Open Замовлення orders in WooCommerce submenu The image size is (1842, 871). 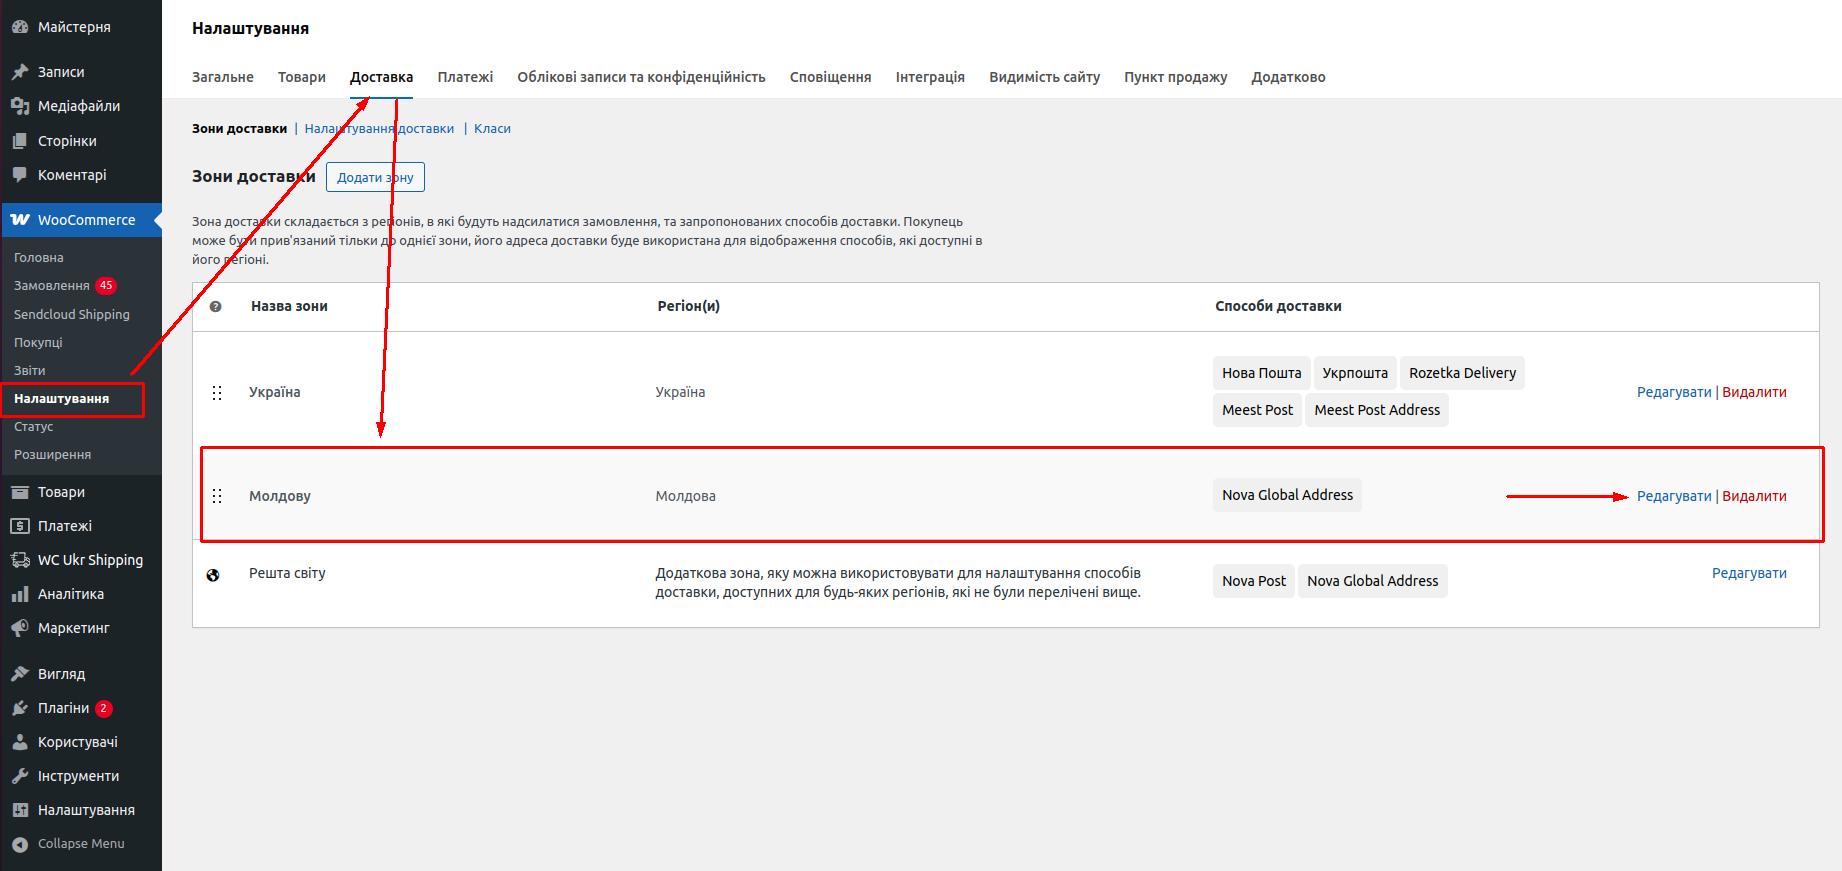[x=52, y=286]
